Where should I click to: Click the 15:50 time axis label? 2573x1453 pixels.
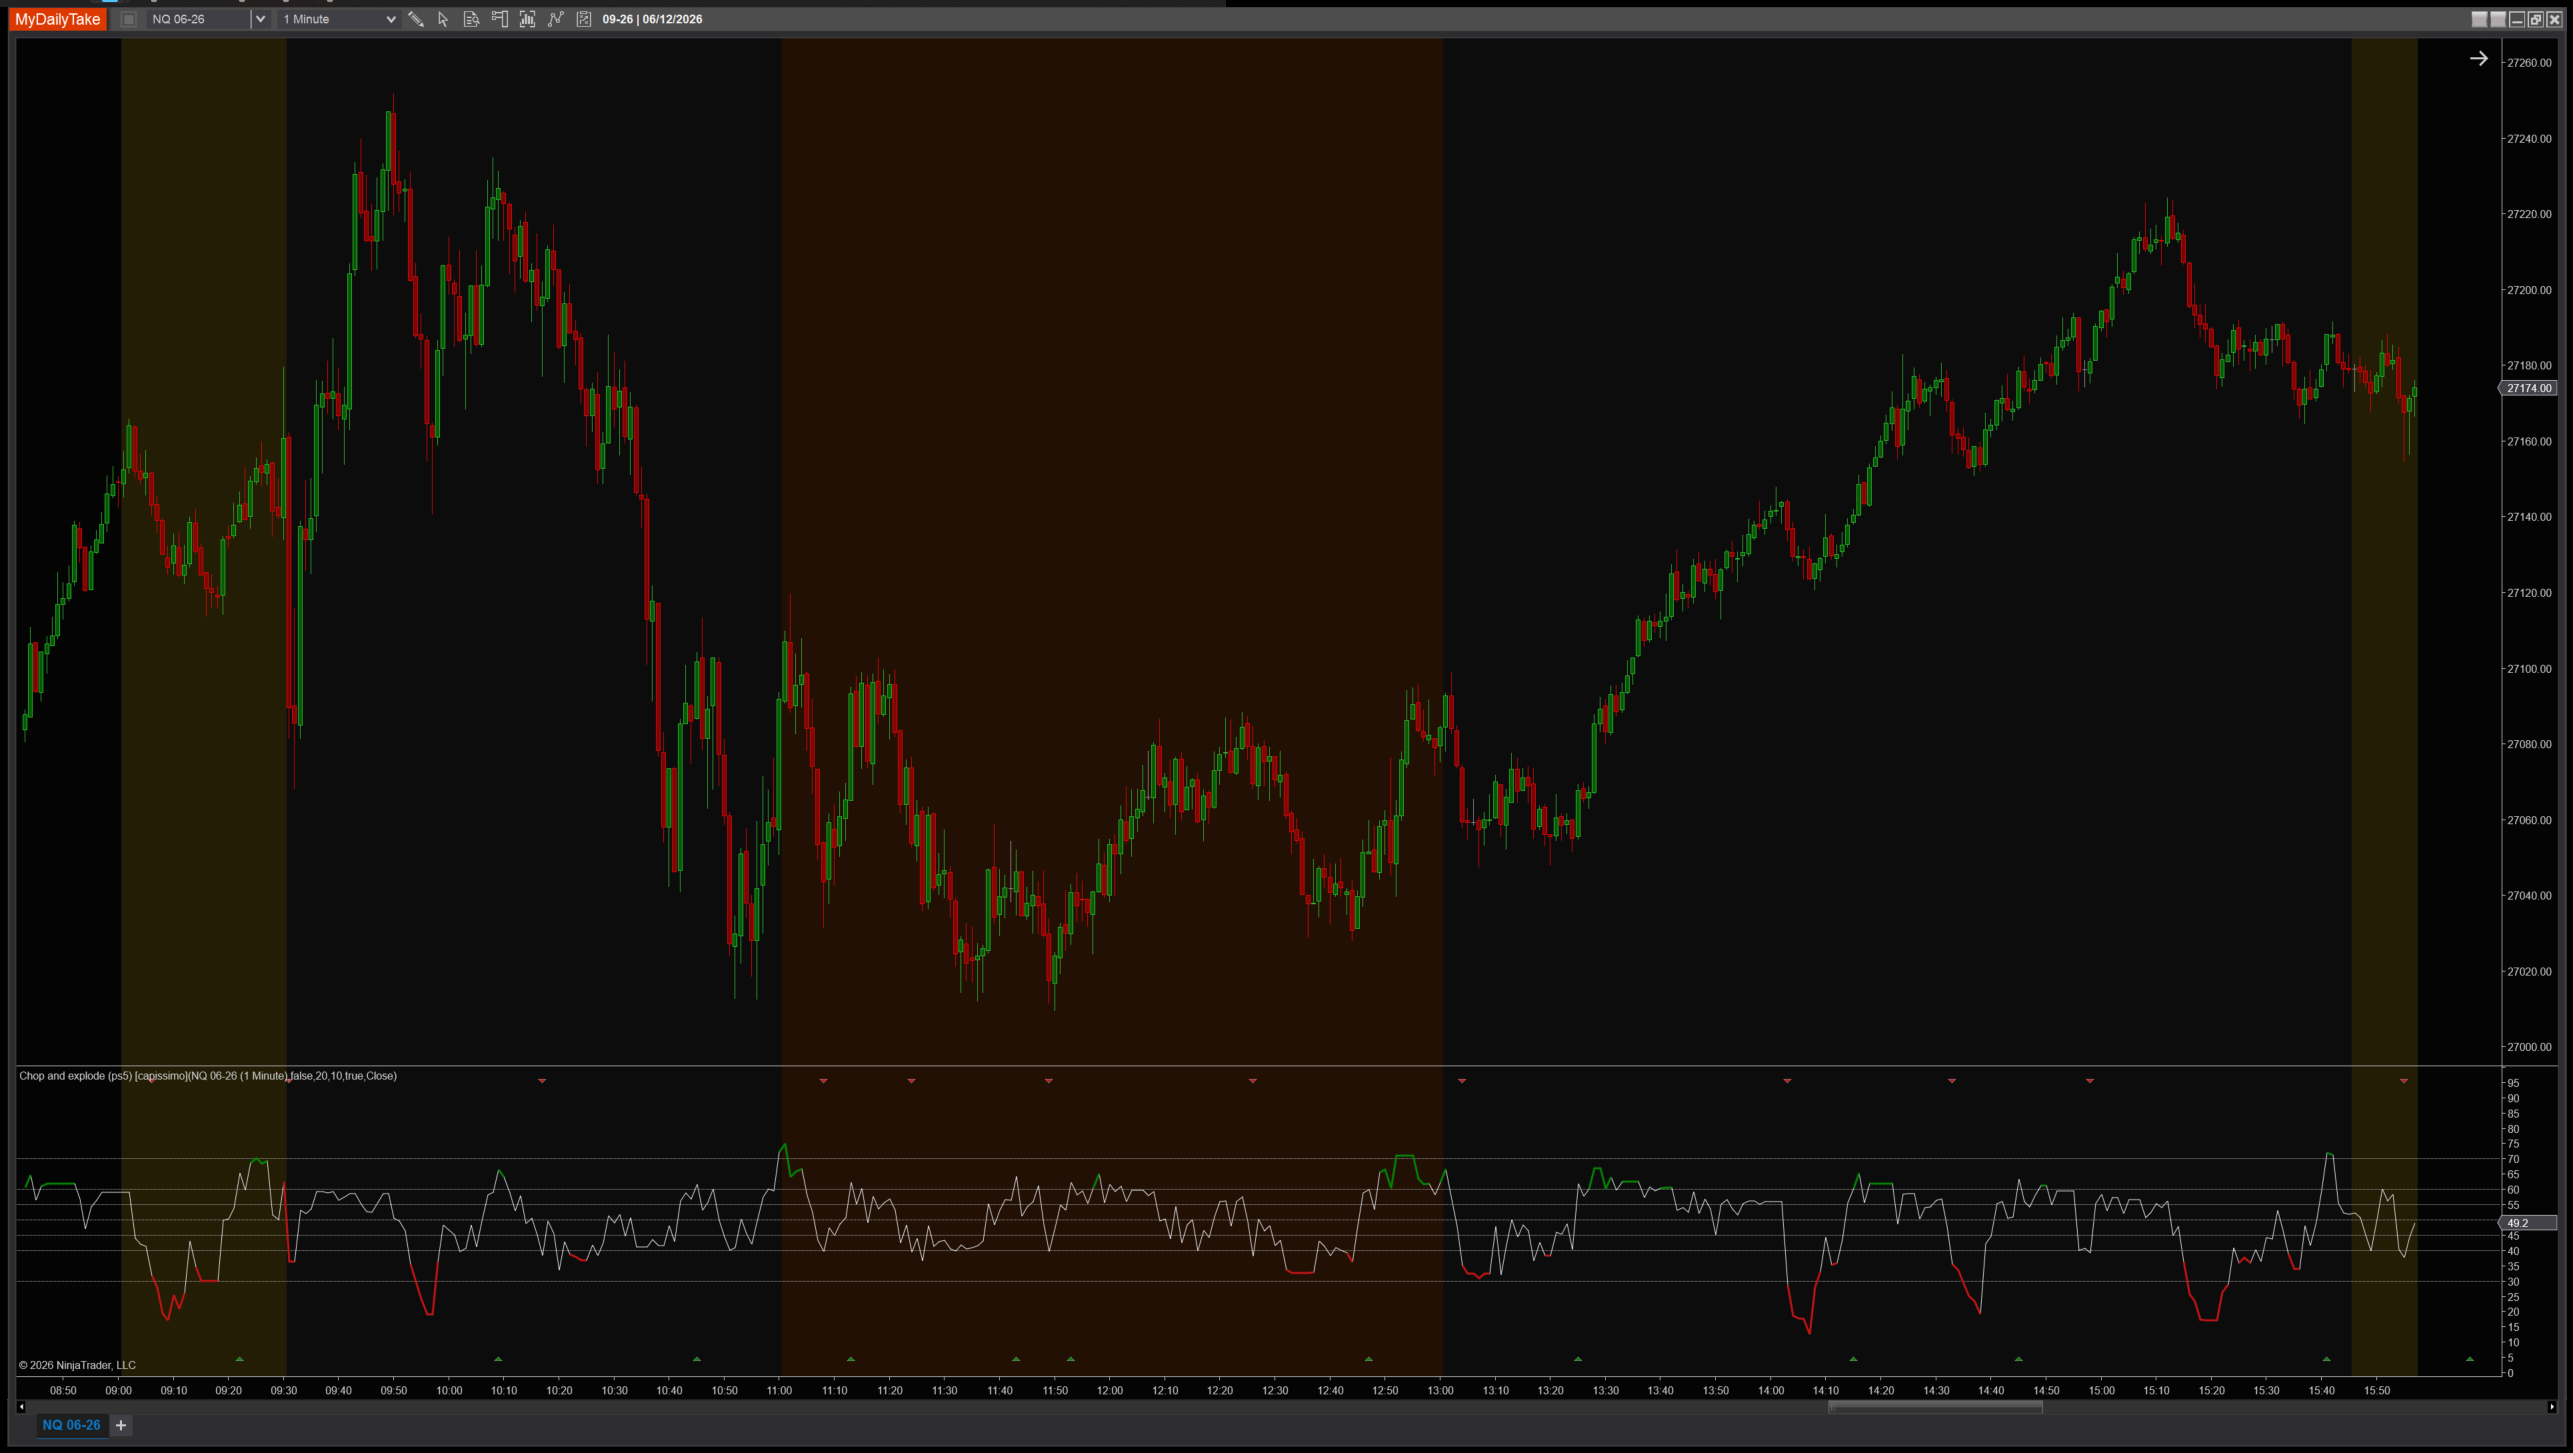coord(2377,1391)
